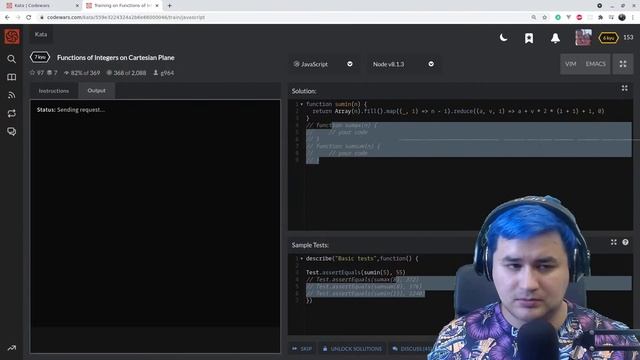Click the sumin test assertion line
Viewport: 640px width, 360px height.
click(x=356, y=272)
